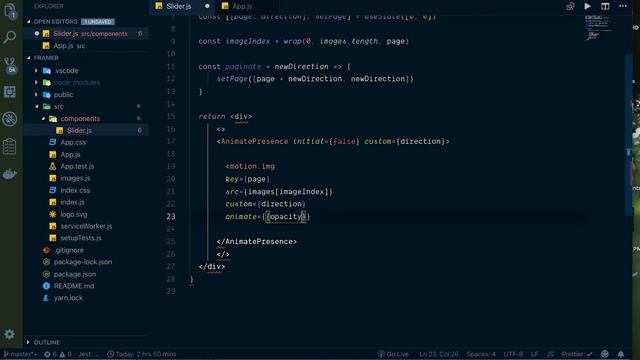Click the Ln 23, Col 26 position indicator
The height and width of the screenshot is (360, 640).
(x=439, y=354)
